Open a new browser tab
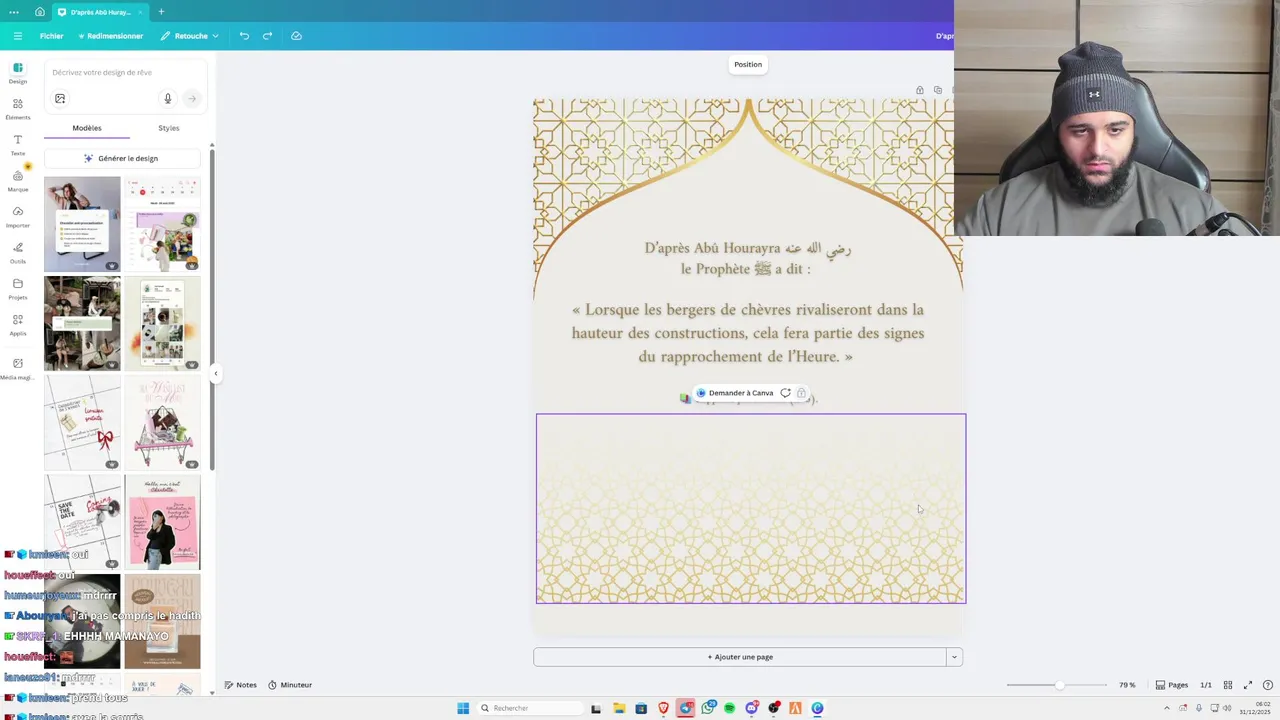This screenshot has height=720, width=1280. click(161, 12)
